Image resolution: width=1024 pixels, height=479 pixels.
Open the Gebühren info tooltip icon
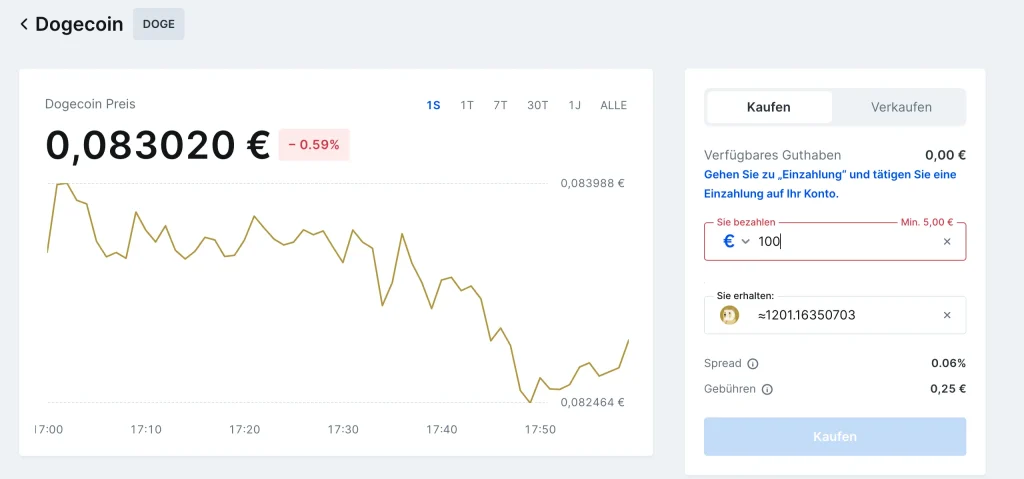(x=767, y=389)
